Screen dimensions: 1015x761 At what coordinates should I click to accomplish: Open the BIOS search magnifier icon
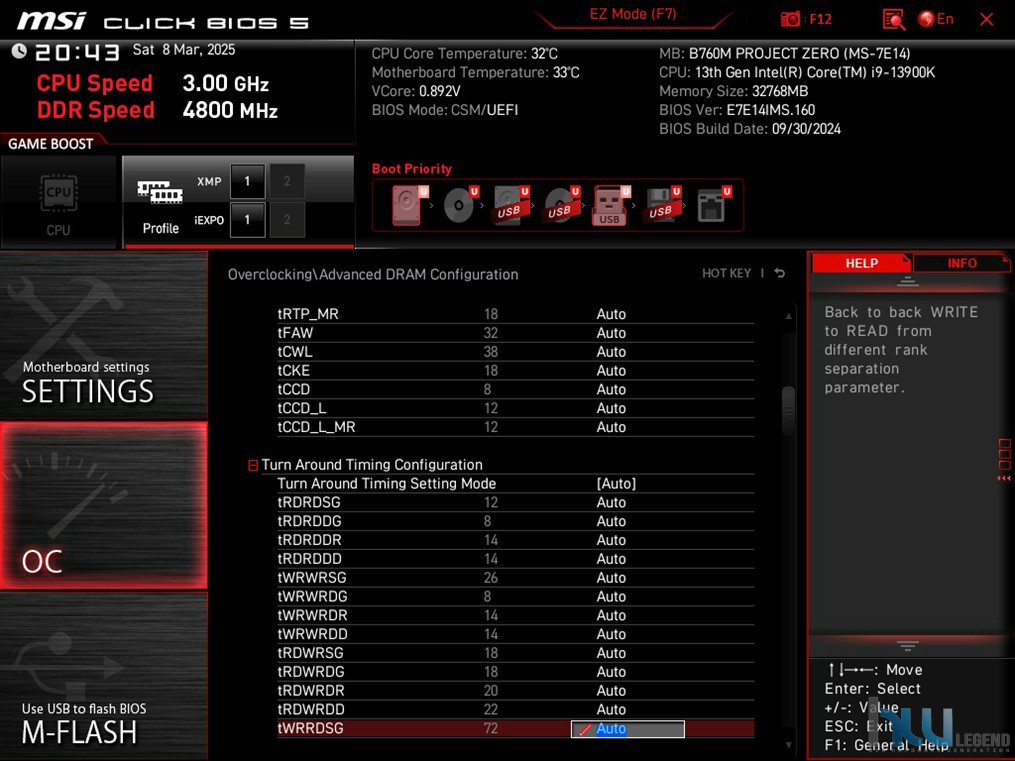[893, 19]
